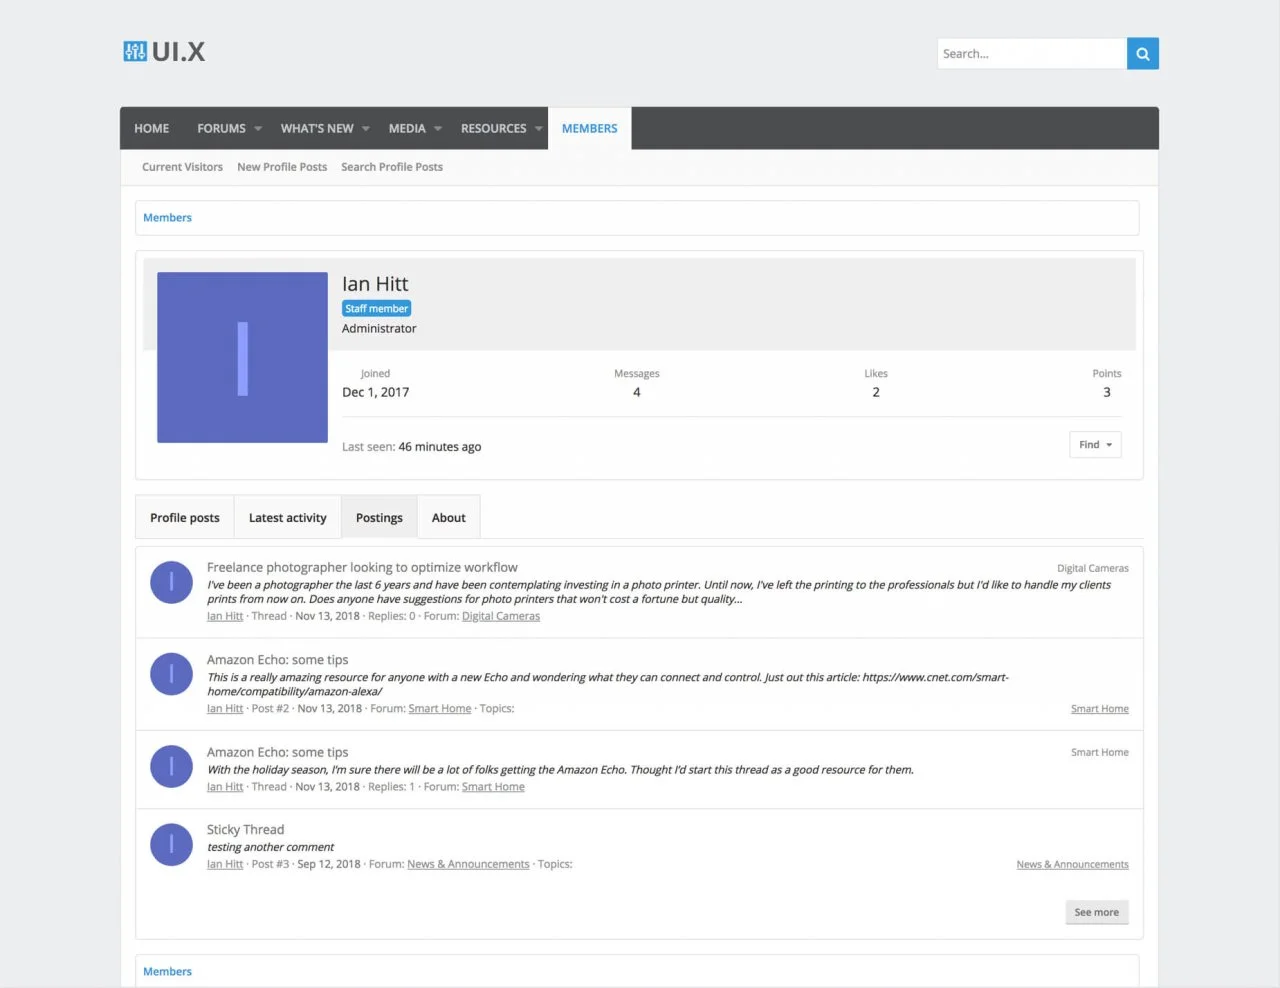Viewport: 1280px width, 988px height.
Task: Open the Find dropdown button
Action: pos(1095,445)
